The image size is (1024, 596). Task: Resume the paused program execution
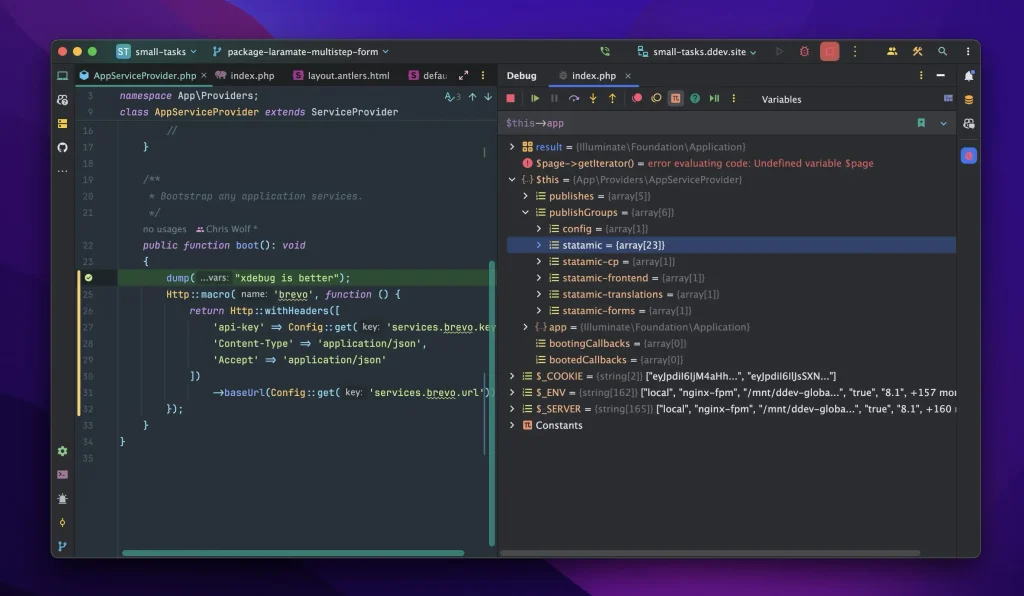pyautogui.click(x=535, y=99)
